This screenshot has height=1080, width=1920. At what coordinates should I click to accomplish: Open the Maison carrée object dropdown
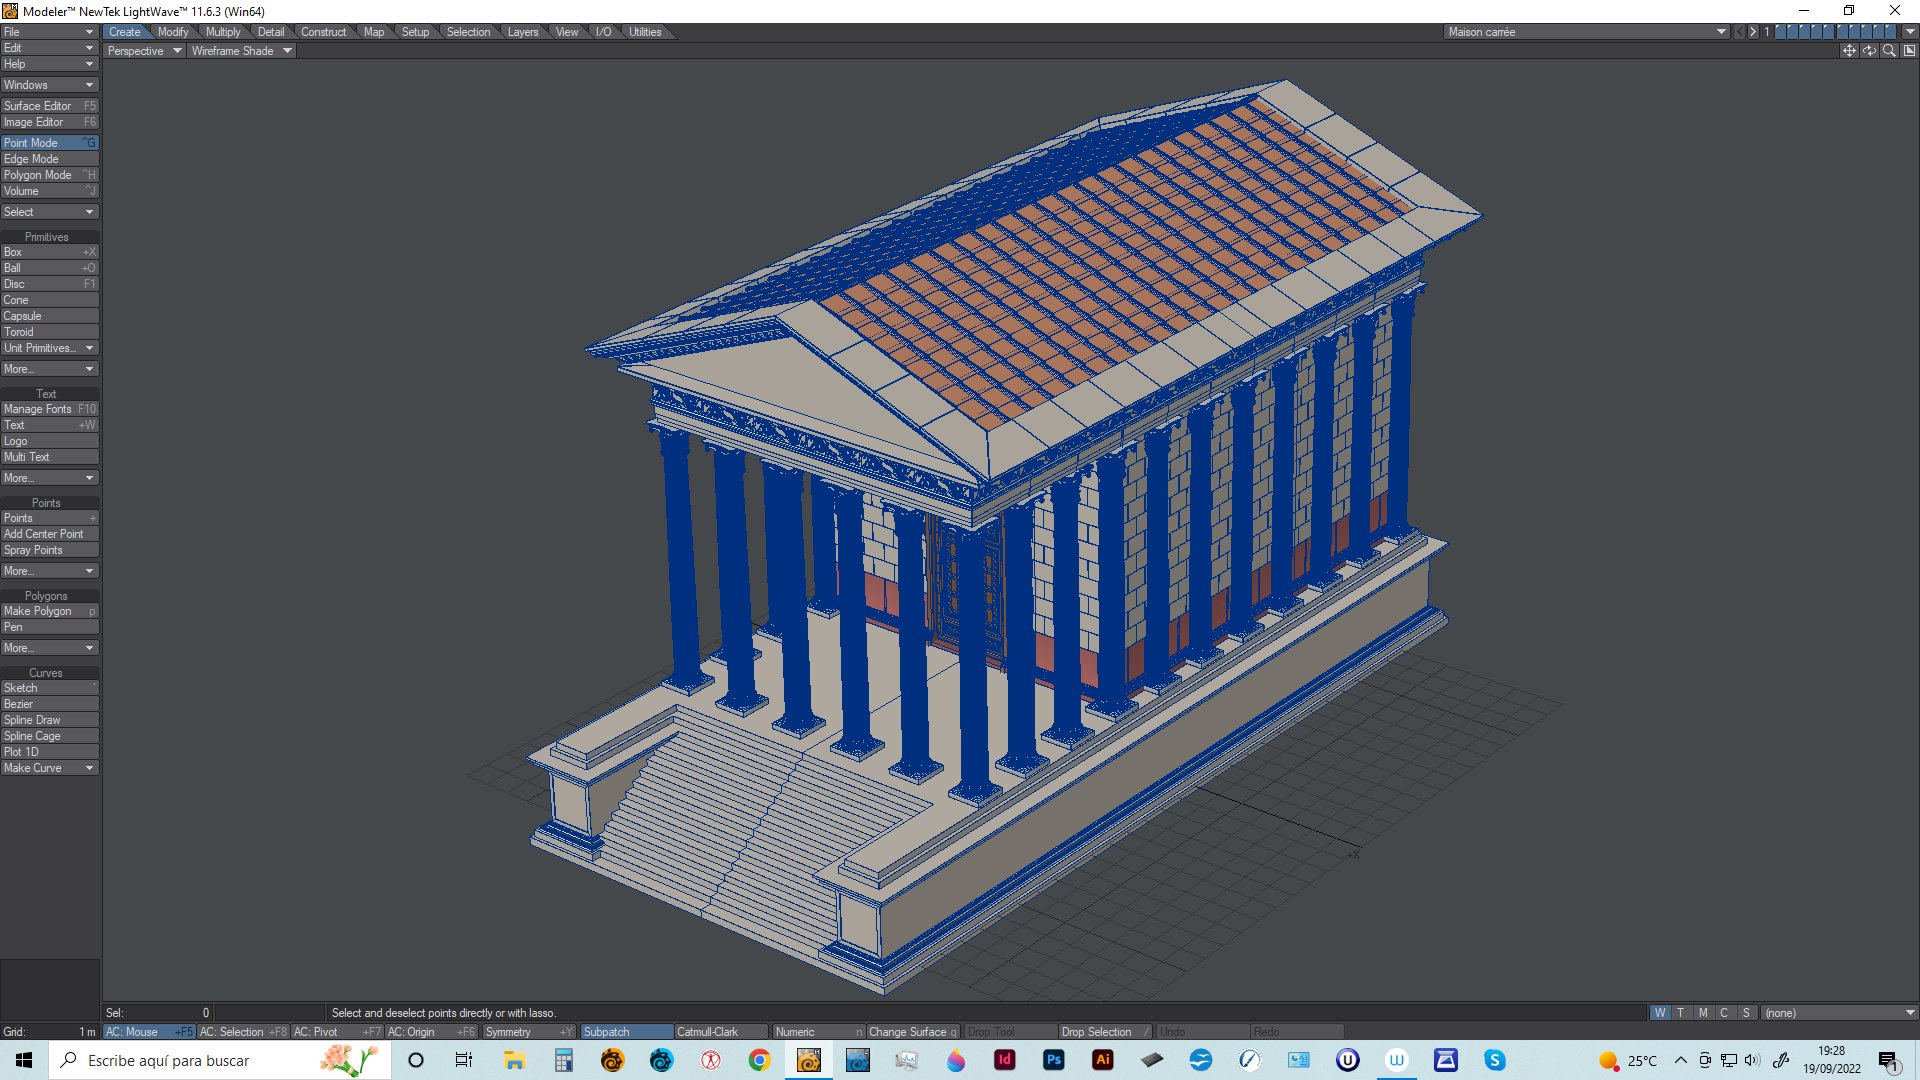click(1587, 32)
